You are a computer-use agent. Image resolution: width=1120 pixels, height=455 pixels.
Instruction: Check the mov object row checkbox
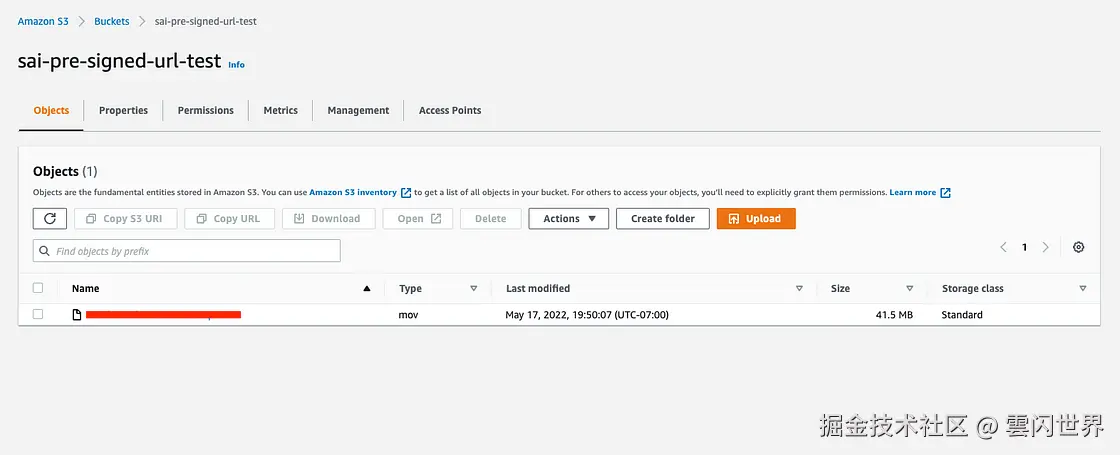point(38,314)
